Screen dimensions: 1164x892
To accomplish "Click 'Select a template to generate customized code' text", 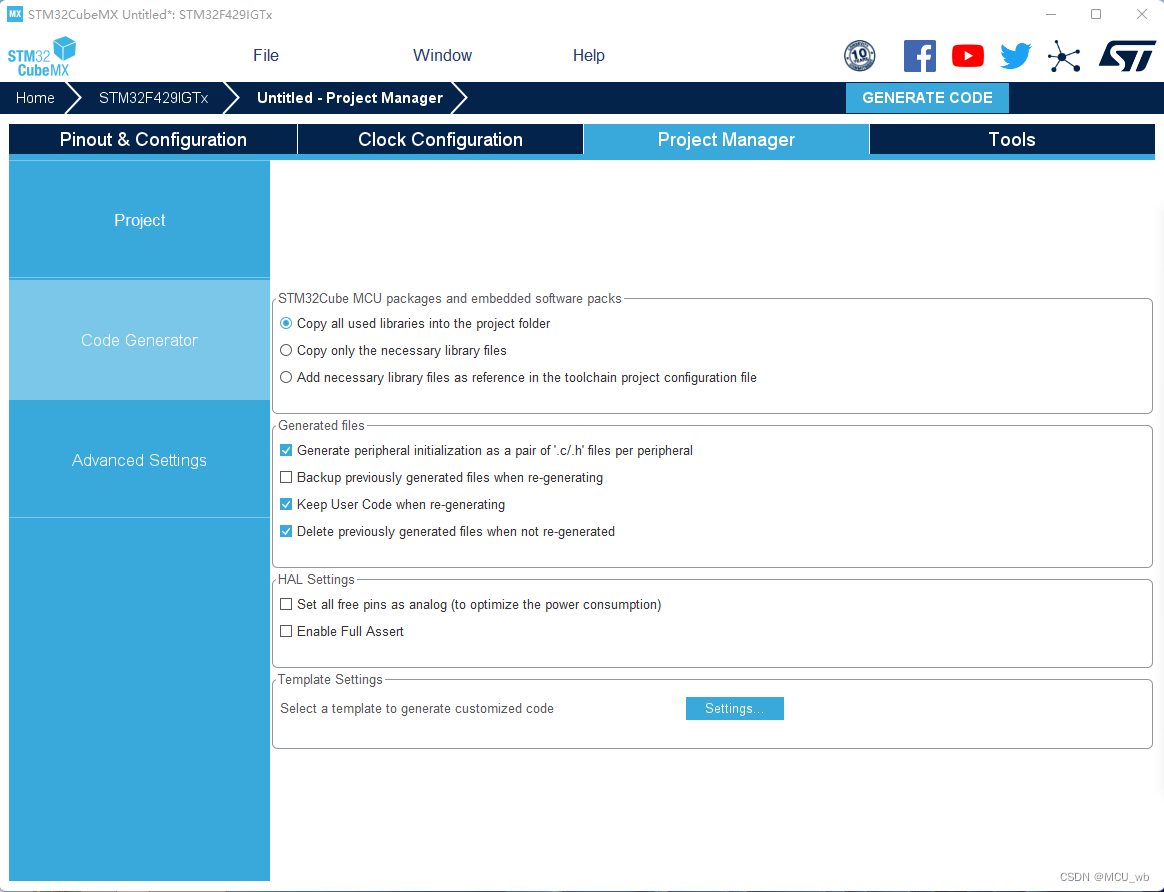I will (417, 709).
